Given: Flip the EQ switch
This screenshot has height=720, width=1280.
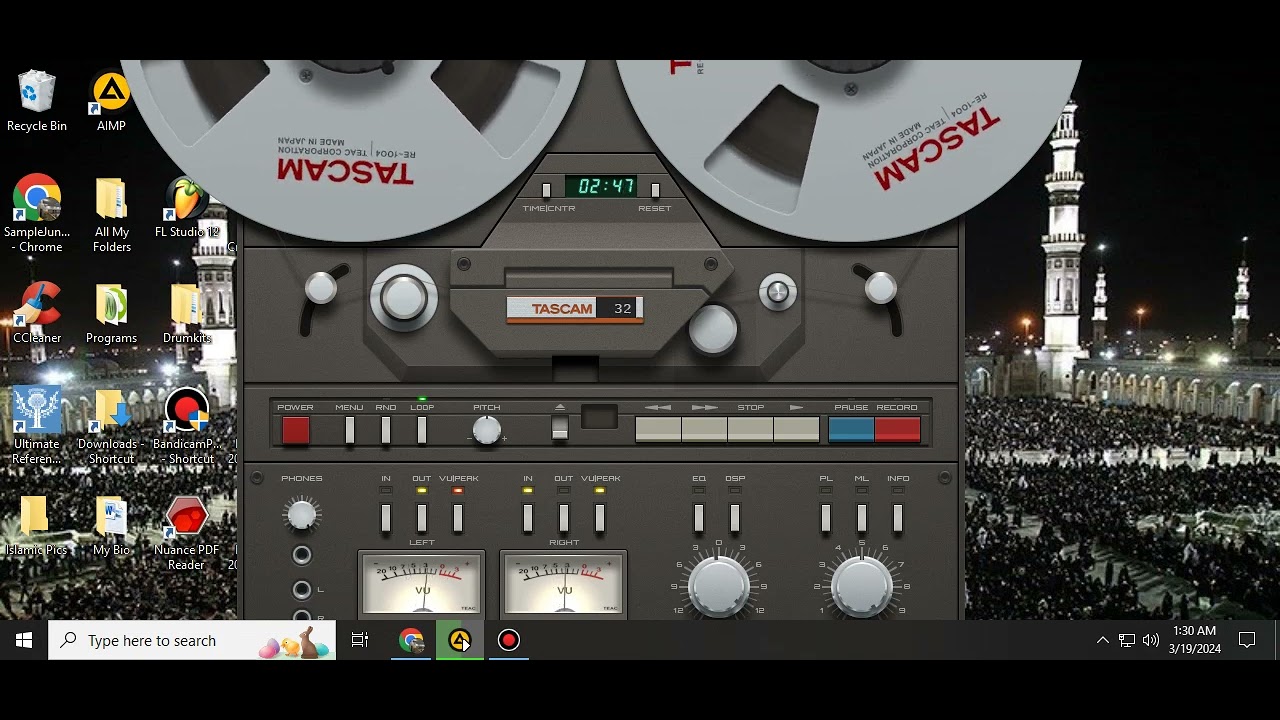Looking at the screenshot, I should 699,518.
